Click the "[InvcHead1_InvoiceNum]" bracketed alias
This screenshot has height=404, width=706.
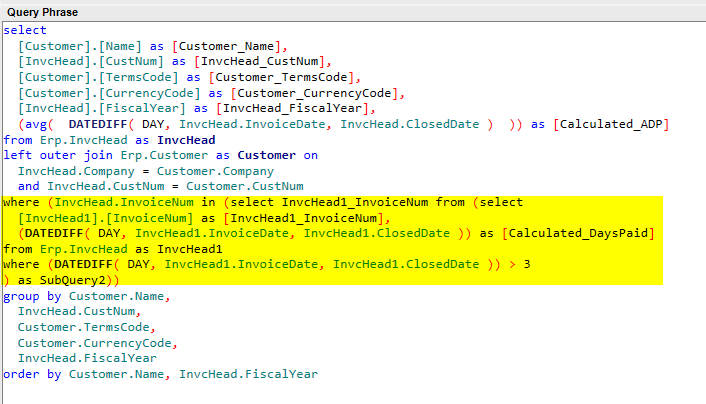[x=303, y=218]
